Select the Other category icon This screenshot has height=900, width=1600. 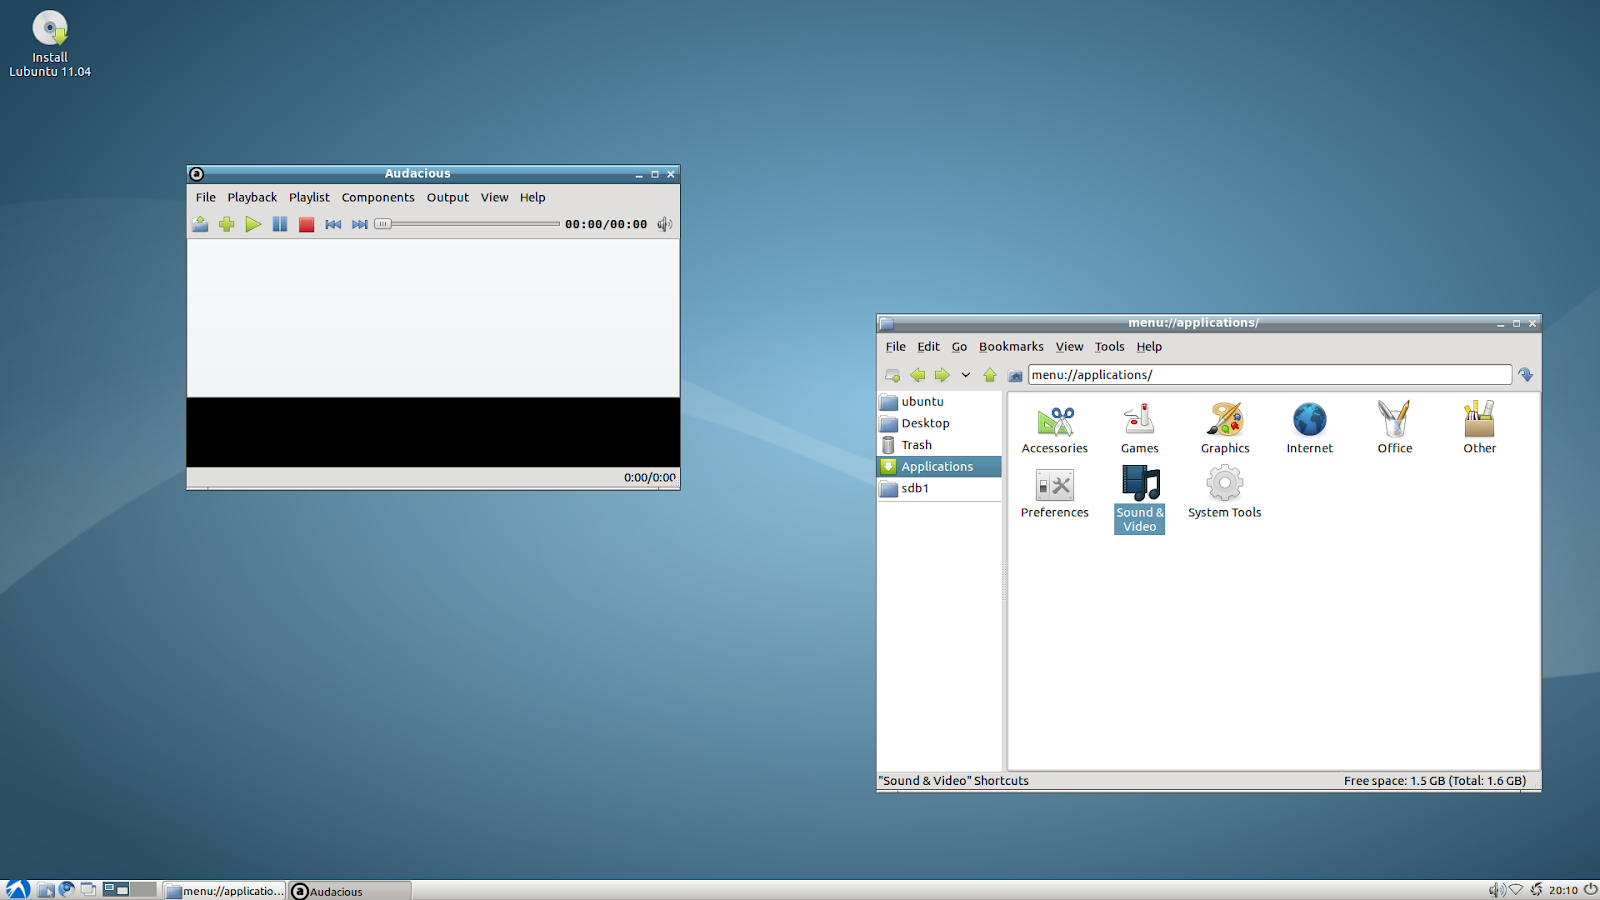tap(1480, 428)
